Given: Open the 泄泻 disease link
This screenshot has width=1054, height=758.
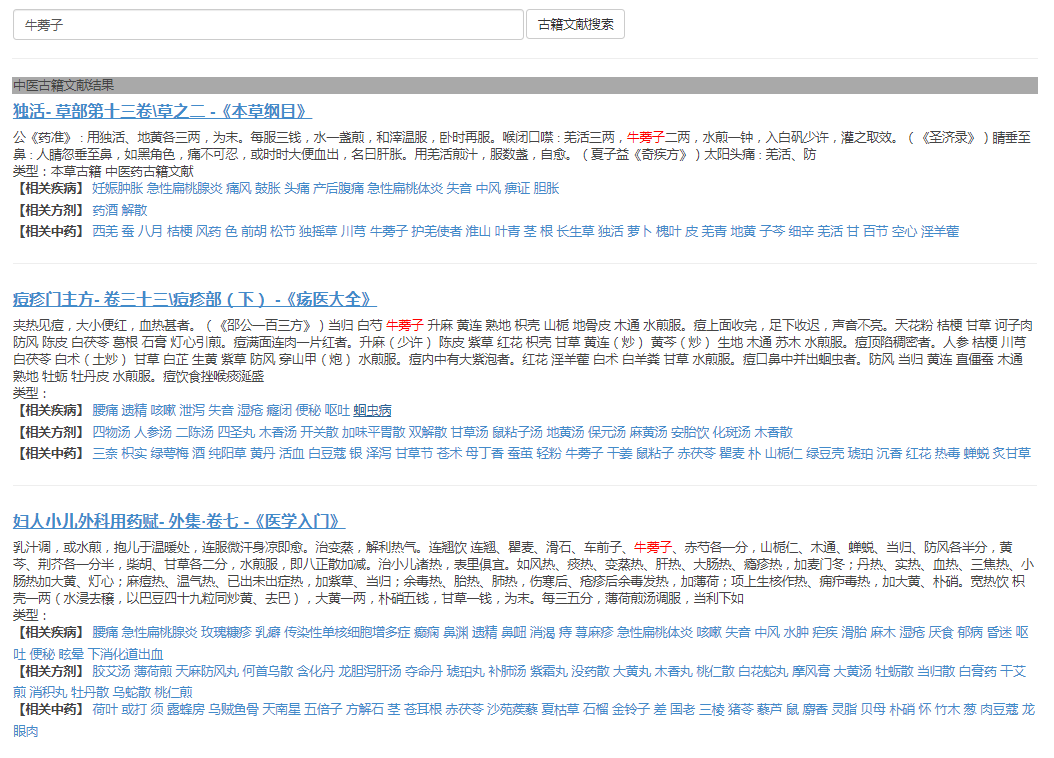Looking at the screenshot, I should pyautogui.click(x=192, y=410).
